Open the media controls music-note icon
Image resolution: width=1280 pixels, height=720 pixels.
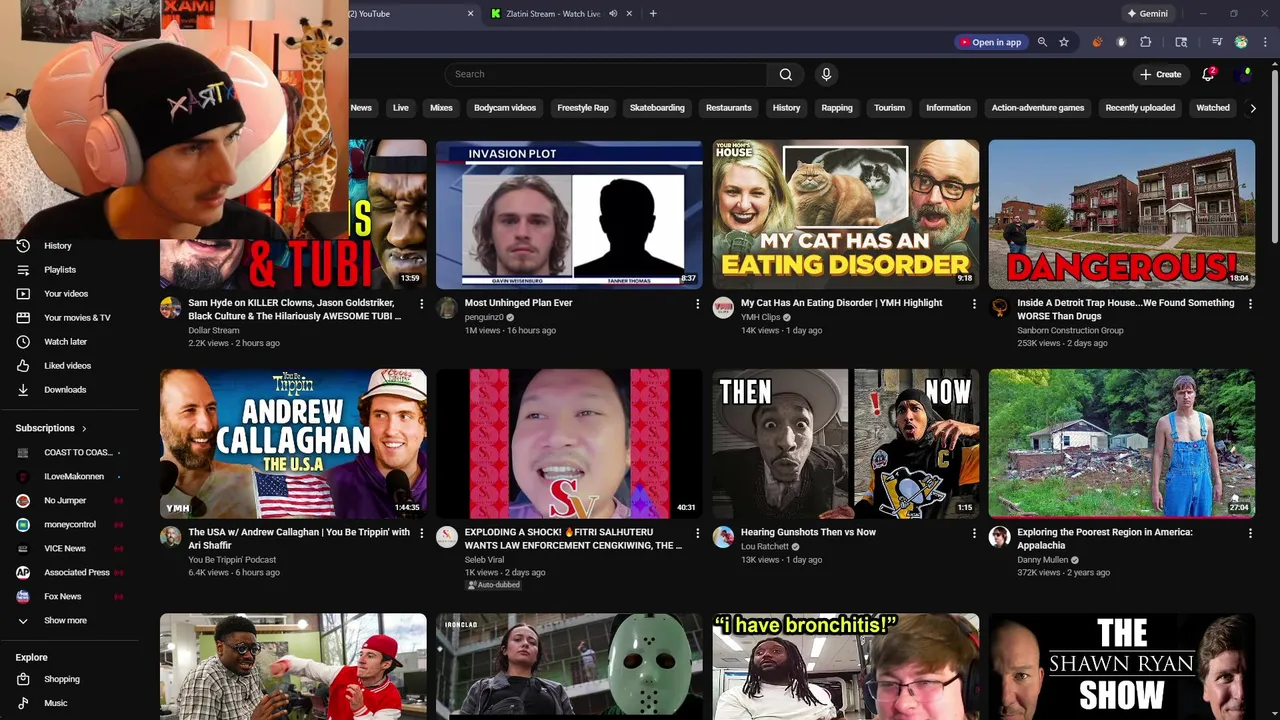coord(1217,42)
